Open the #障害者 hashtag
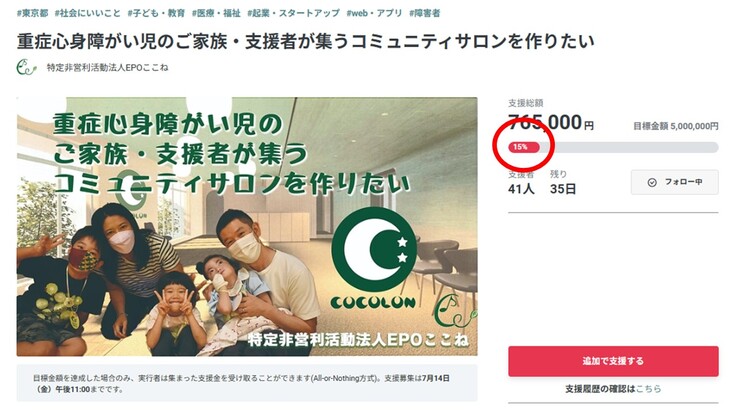The image size is (736, 414). click(424, 13)
